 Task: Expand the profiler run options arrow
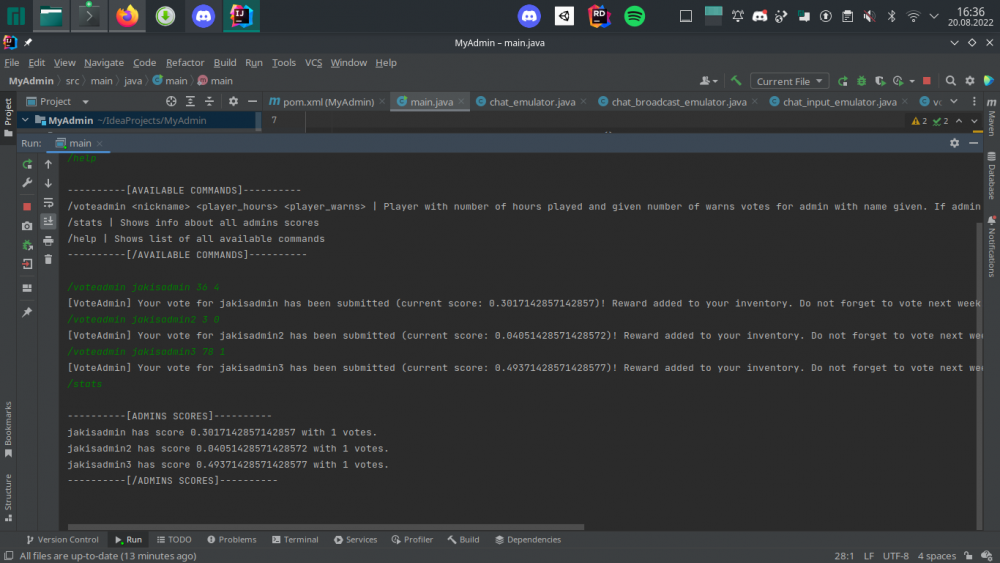[x=912, y=82]
